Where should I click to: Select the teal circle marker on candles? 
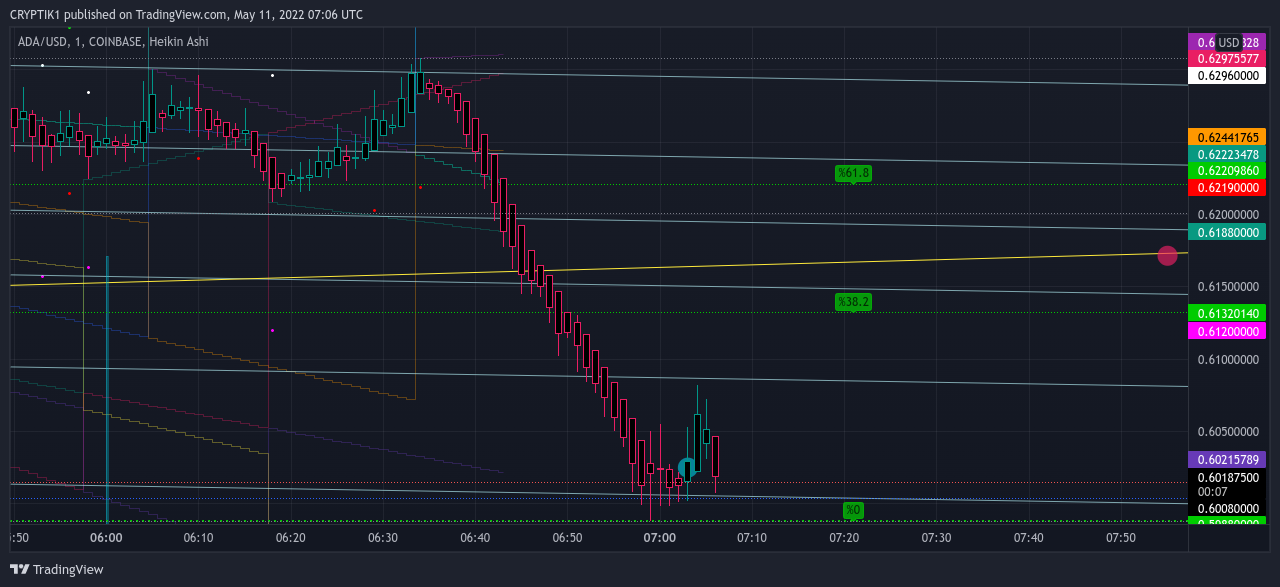pos(687,467)
